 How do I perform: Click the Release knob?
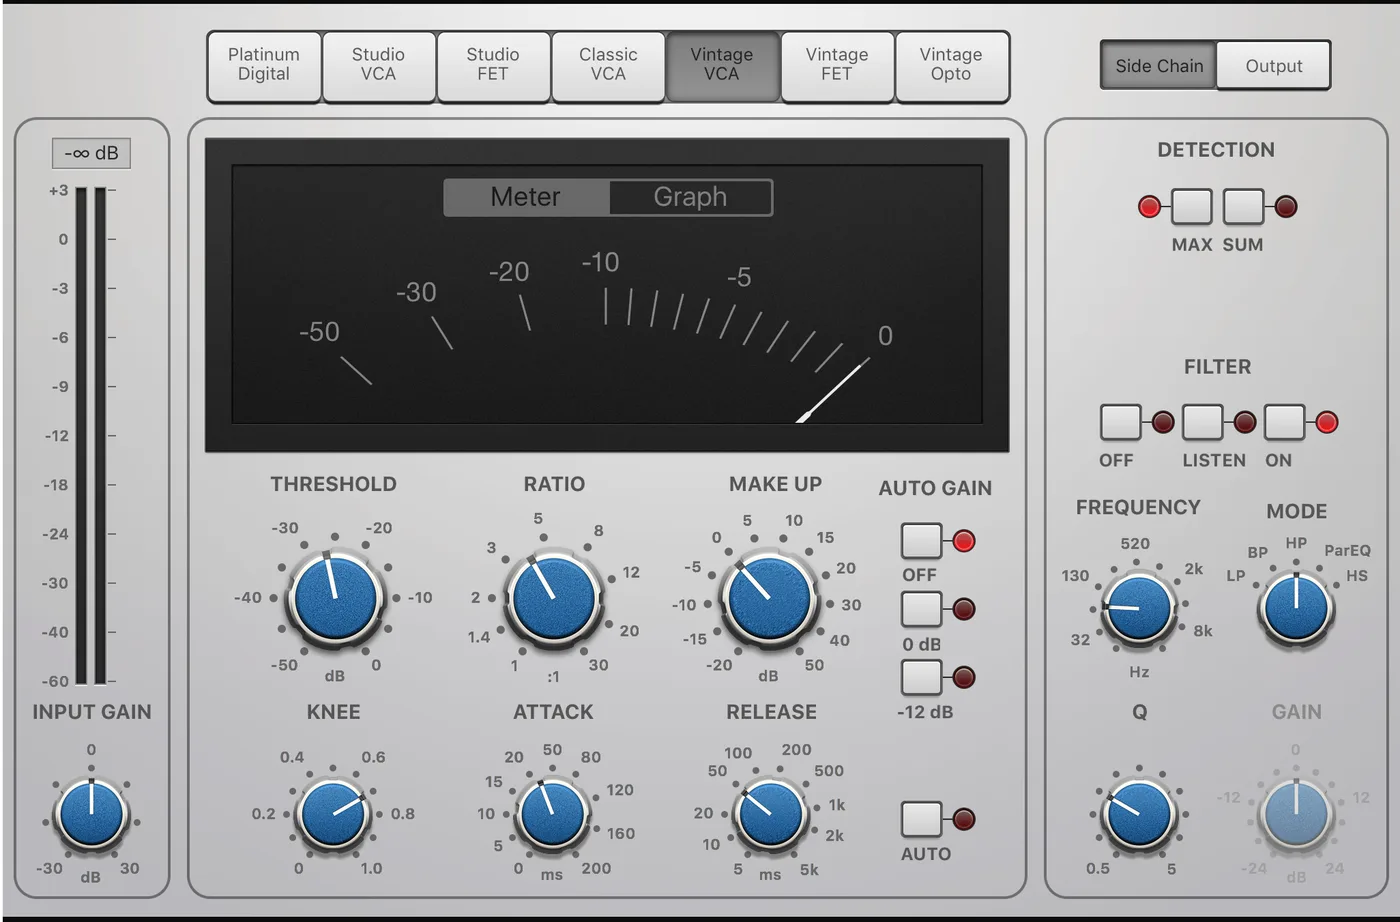pyautogui.click(x=771, y=815)
